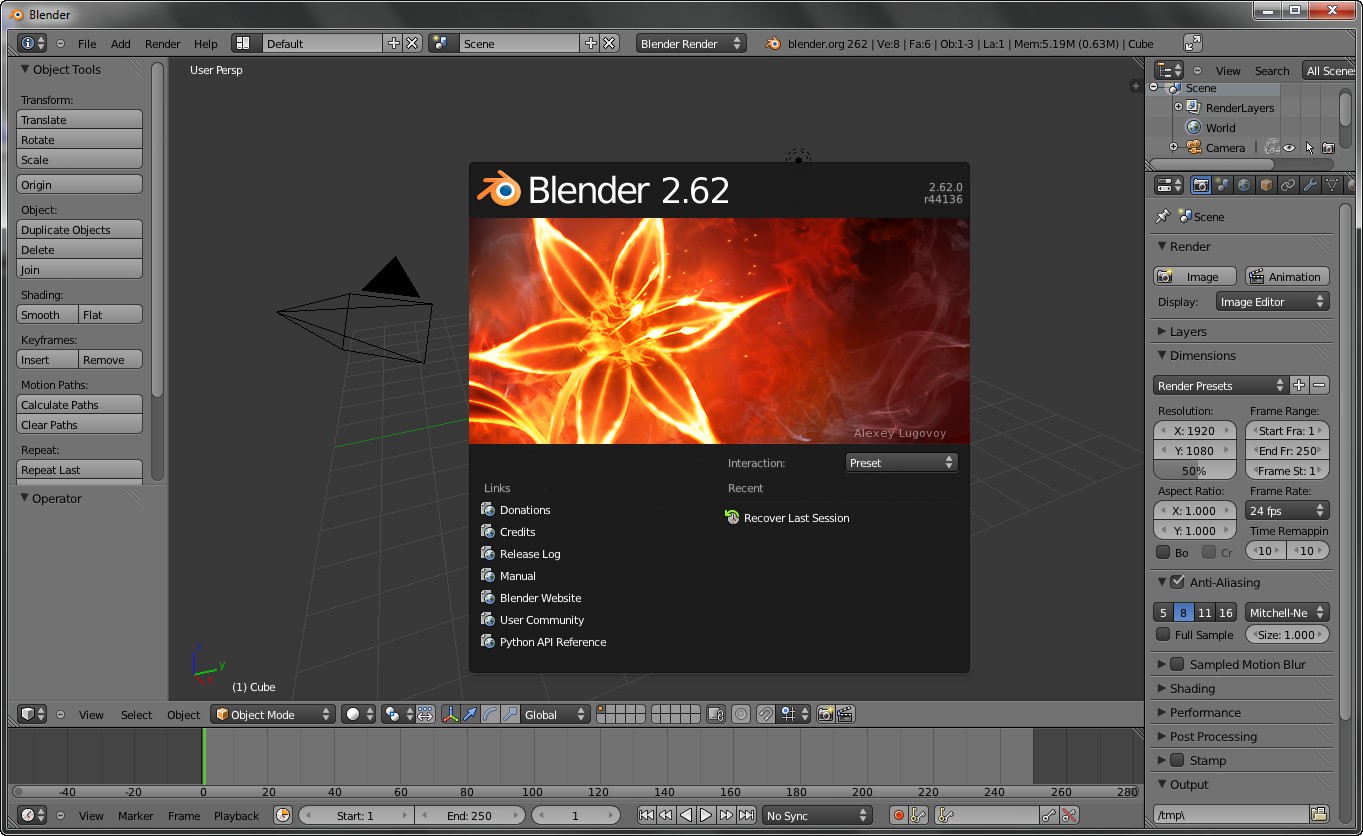Set anti-aliasing samples to 16

click(x=1226, y=612)
